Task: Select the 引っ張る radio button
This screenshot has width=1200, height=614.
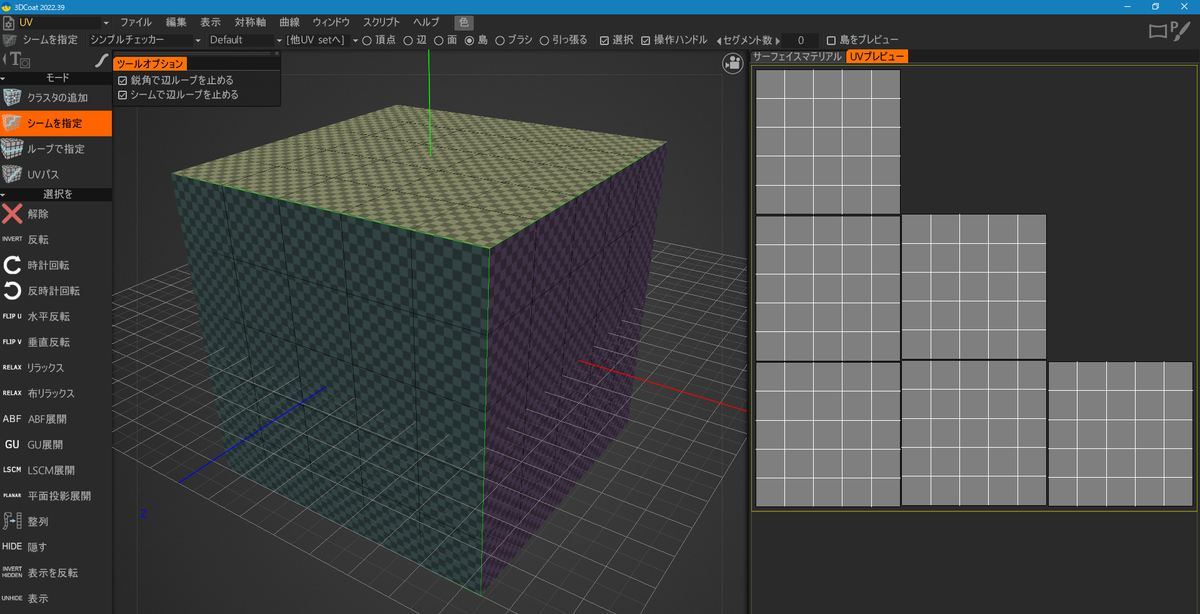Action: [545, 40]
